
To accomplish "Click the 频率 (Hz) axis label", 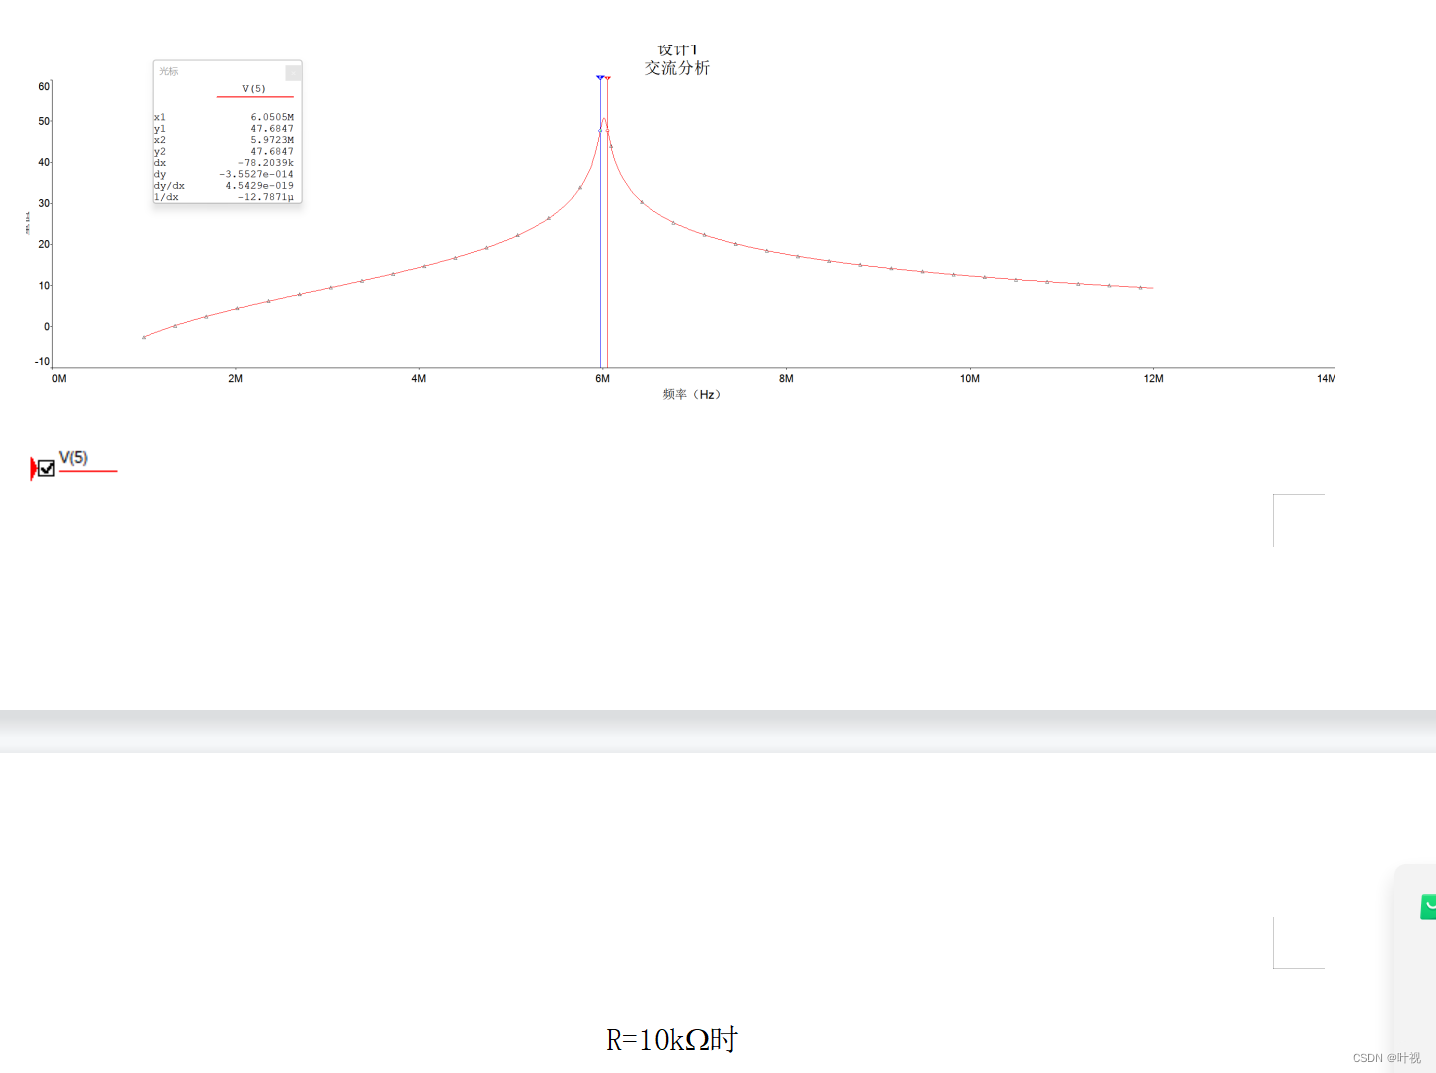I will coord(692,395).
